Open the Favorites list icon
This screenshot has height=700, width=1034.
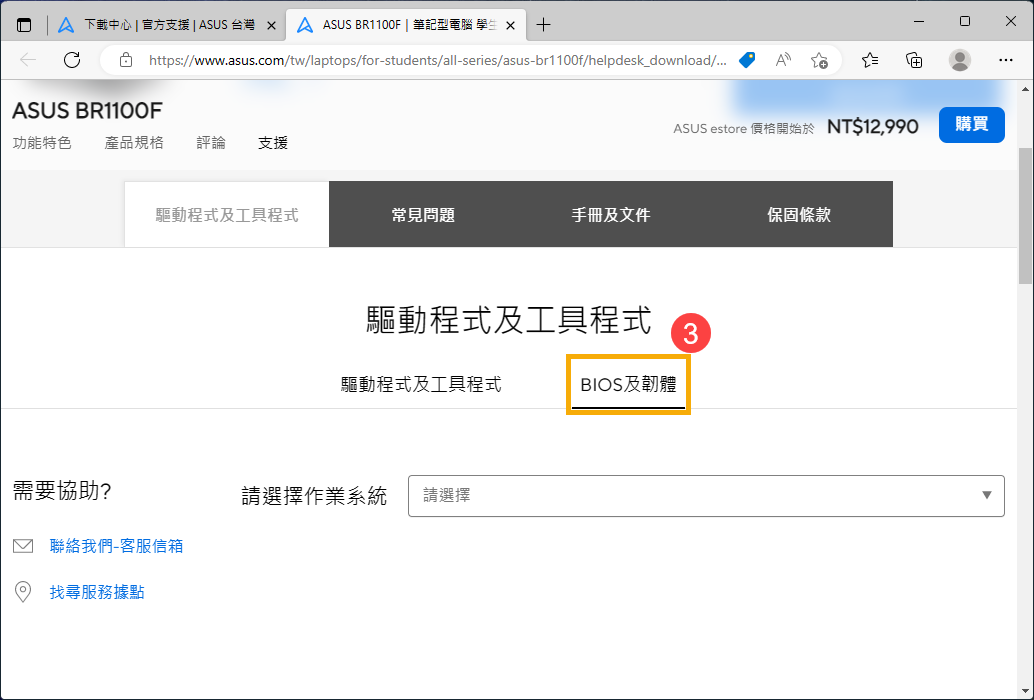[870, 60]
